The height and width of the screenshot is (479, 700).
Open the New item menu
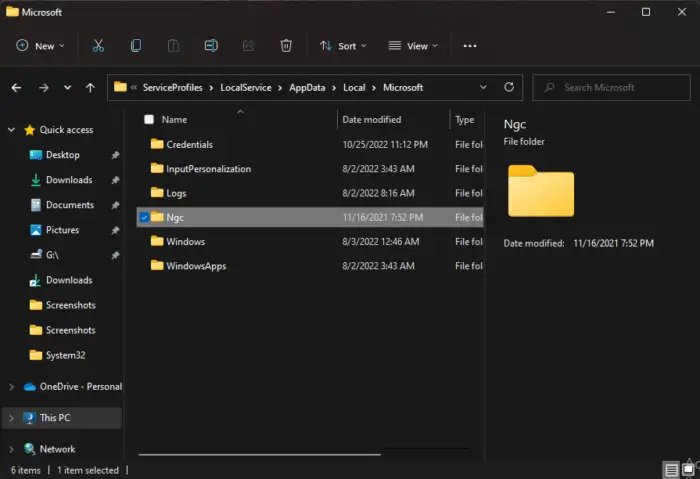pos(40,46)
